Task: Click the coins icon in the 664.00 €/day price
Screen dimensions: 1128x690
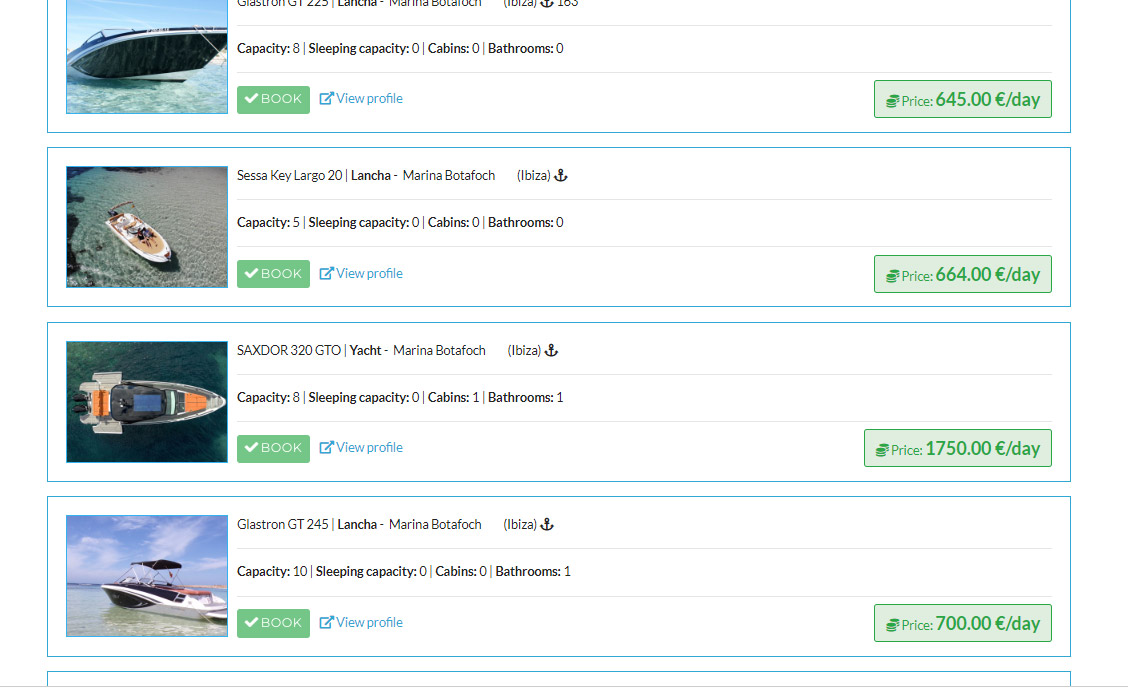Action: pyautogui.click(x=893, y=276)
